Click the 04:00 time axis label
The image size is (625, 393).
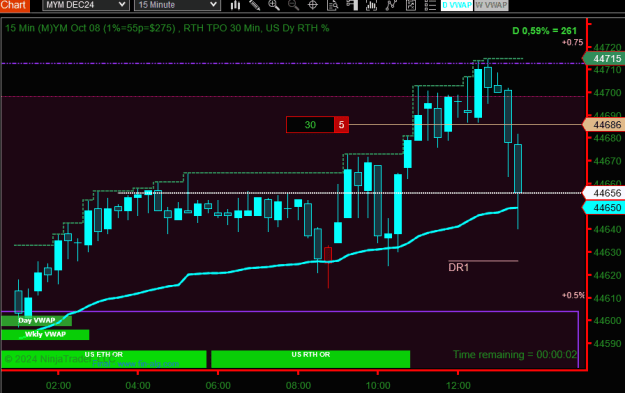138,386
